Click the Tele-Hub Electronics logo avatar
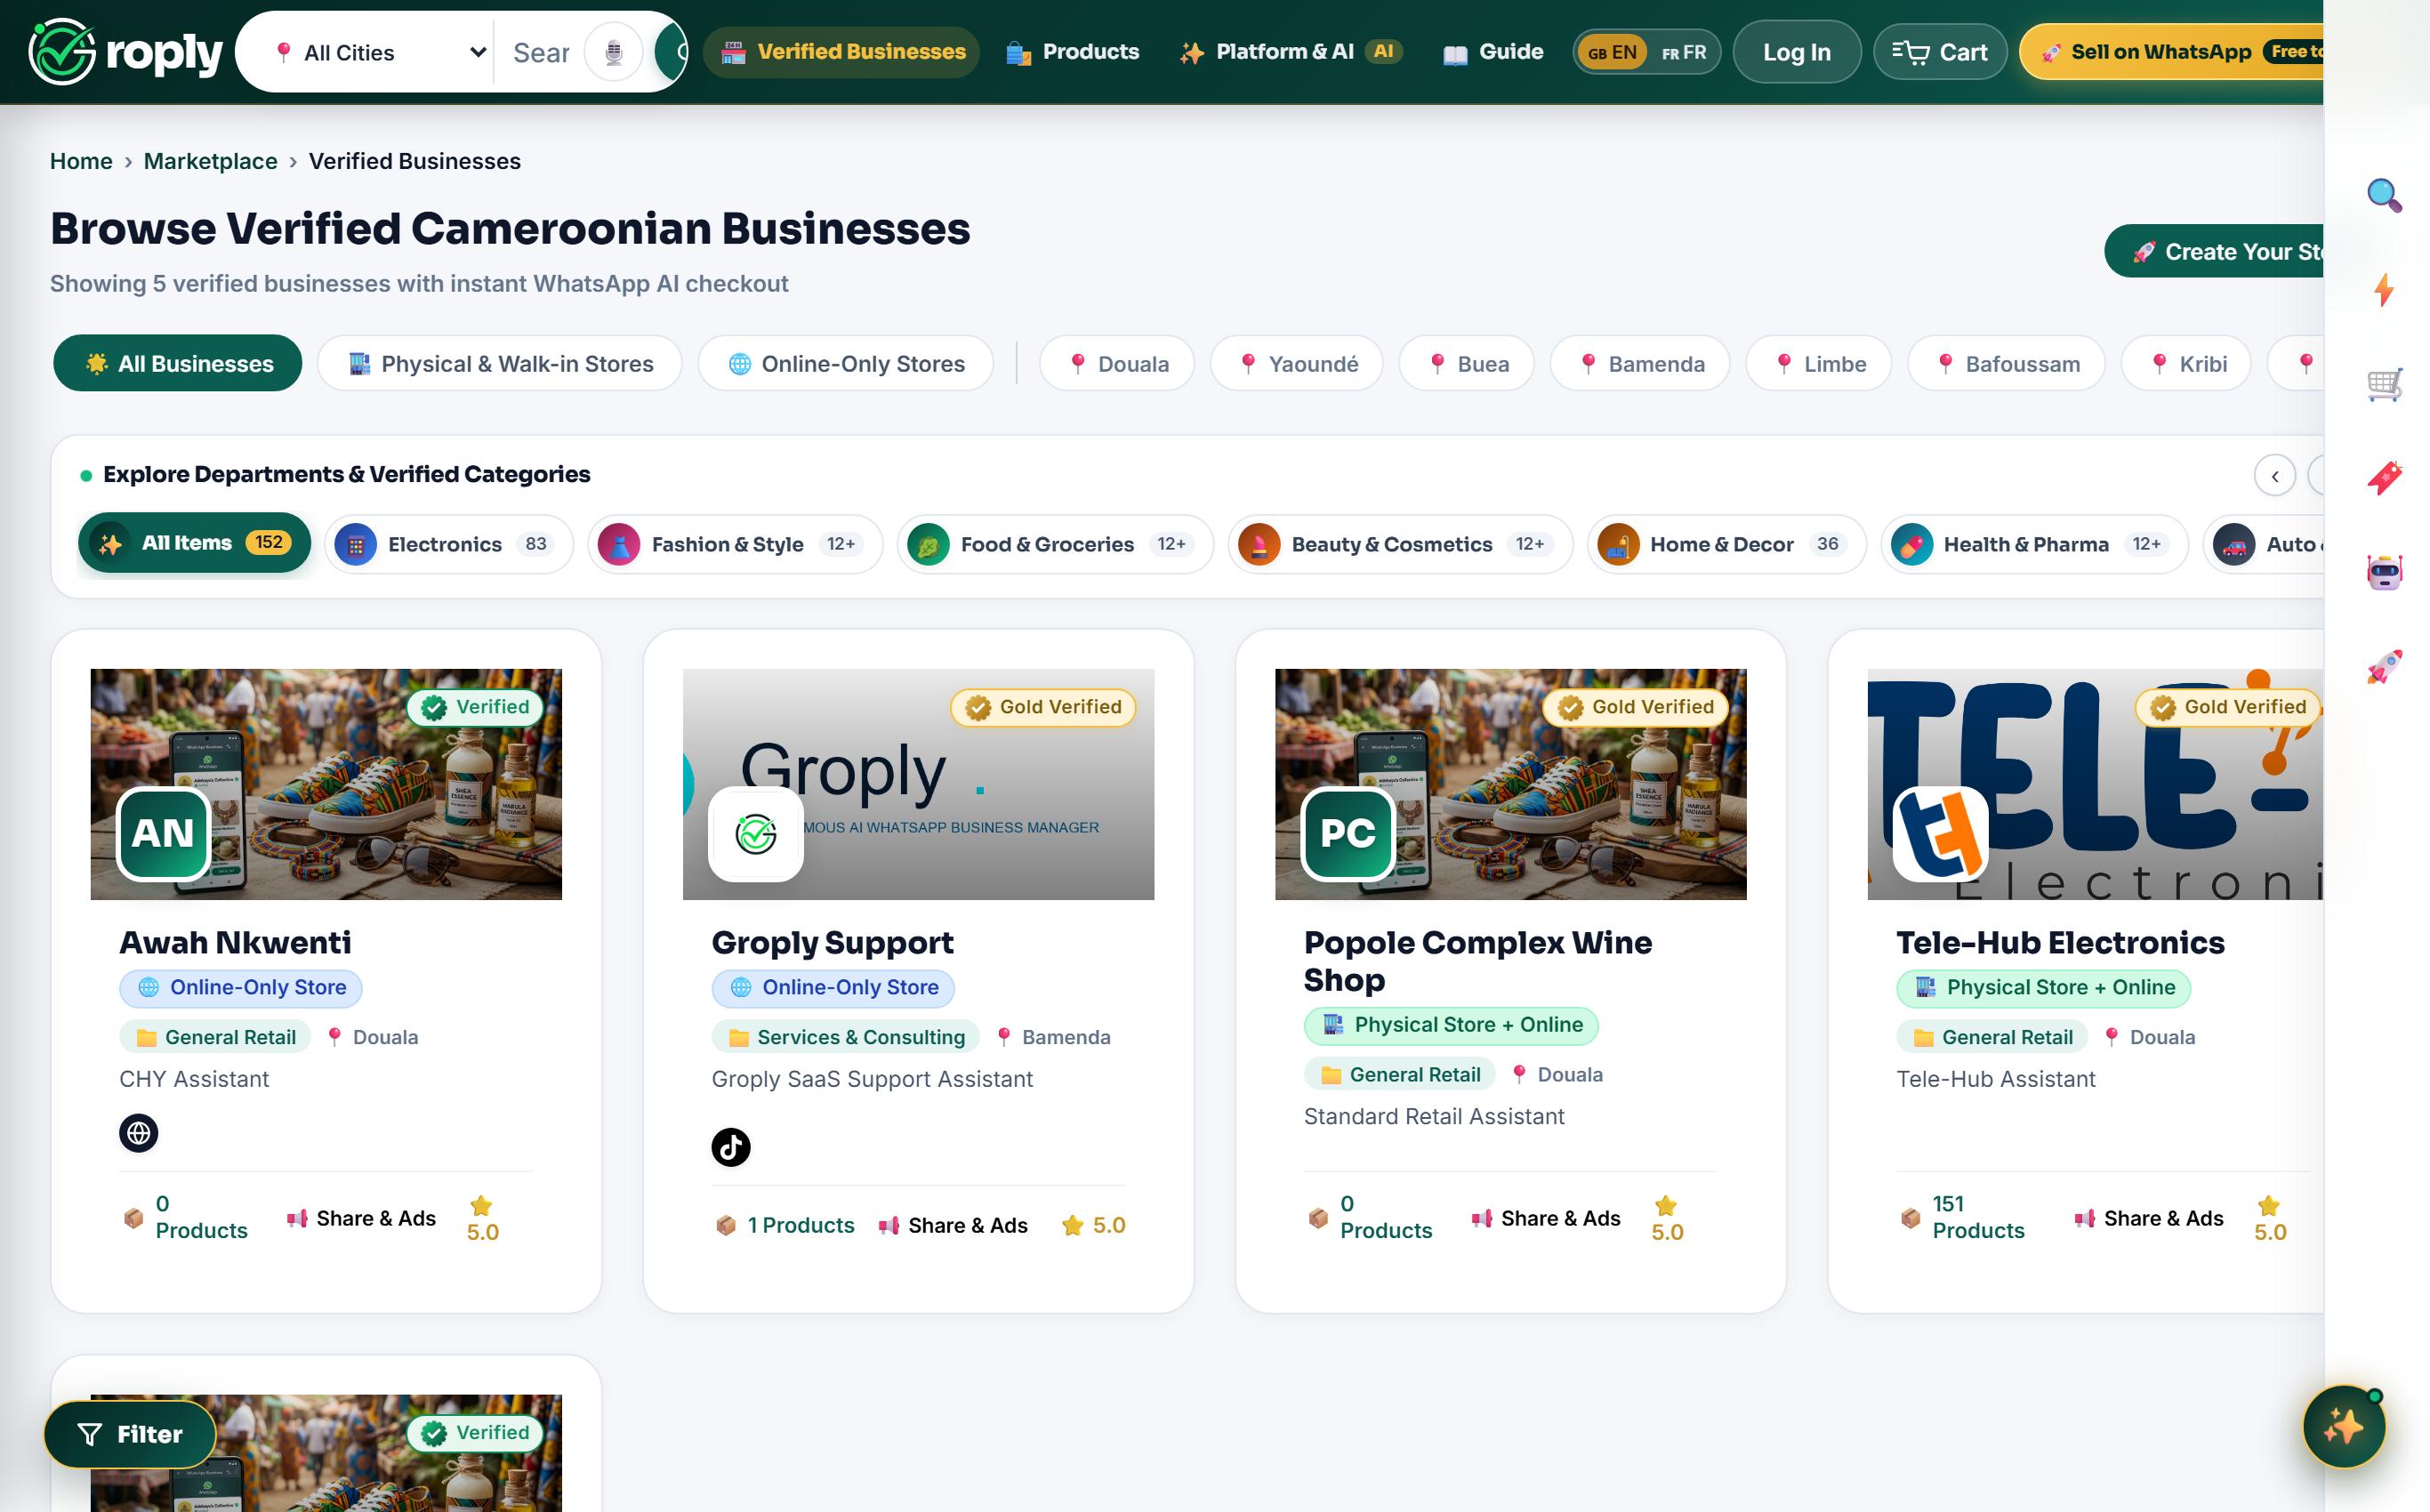Screen dimensions: 2430x1512 click(1940, 833)
